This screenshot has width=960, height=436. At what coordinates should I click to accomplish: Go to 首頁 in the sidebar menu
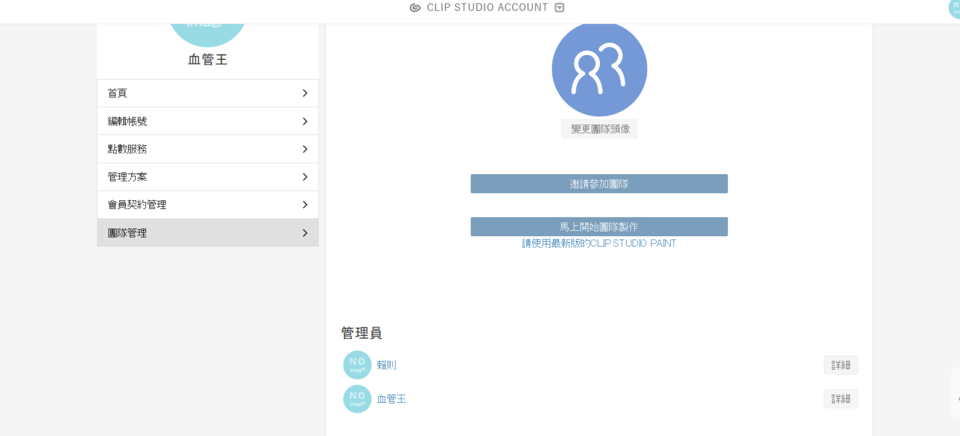(x=207, y=93)
